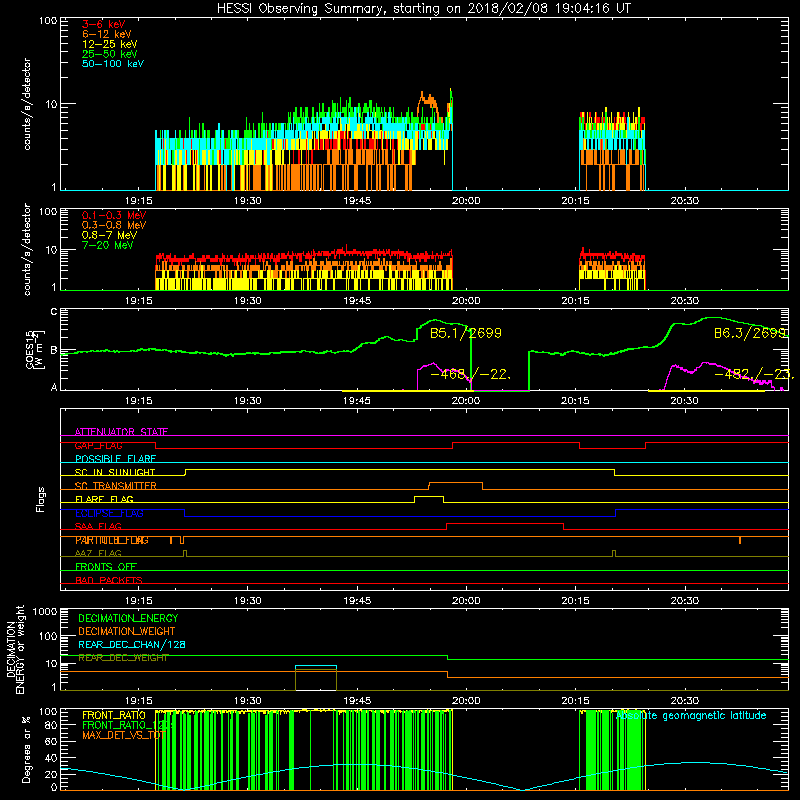Pick the green 25-50 keV legend label
This screenshot has height=800, width=800.
pos(110,54)
